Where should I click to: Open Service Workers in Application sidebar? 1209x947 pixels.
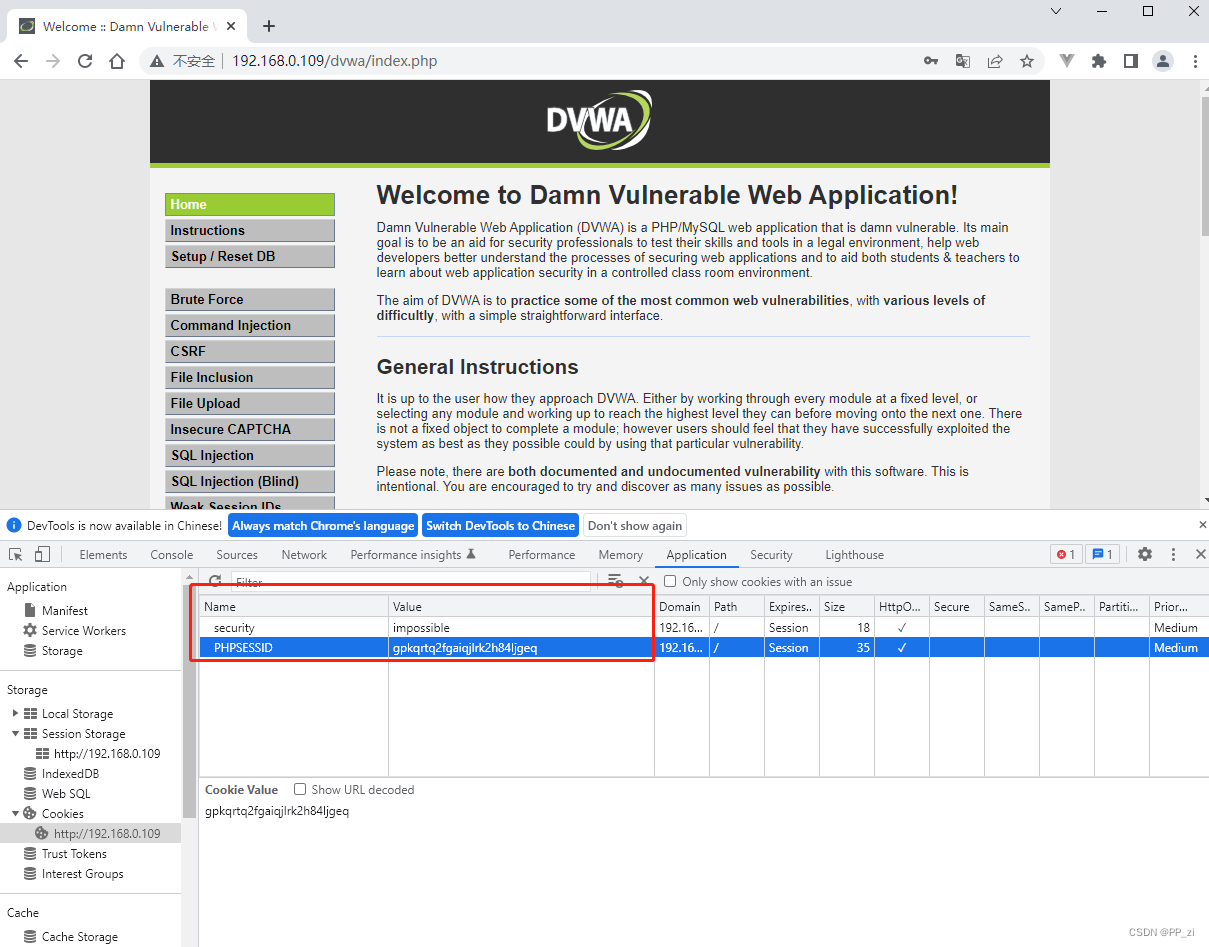pos(84,631)
